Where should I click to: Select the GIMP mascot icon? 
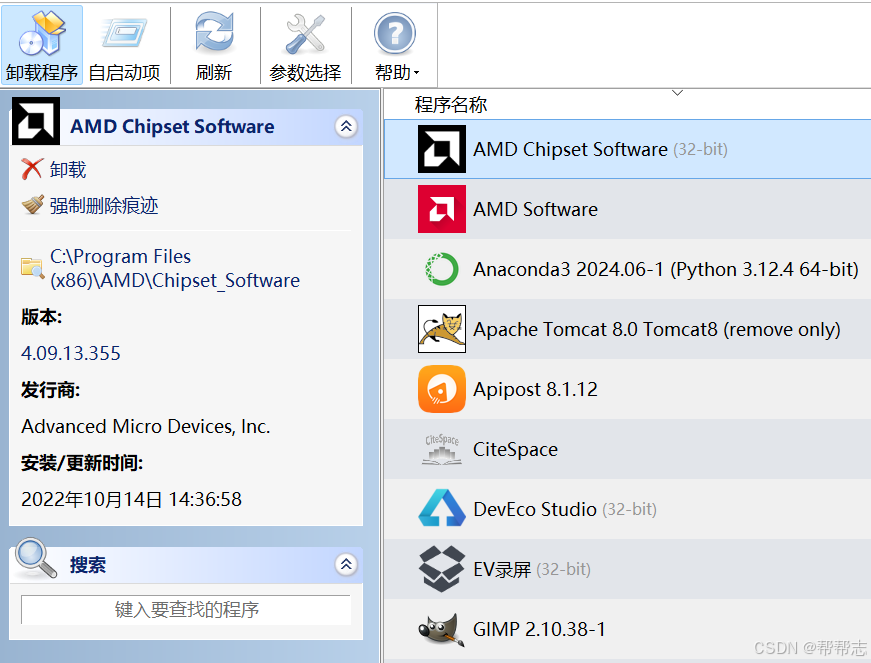[442, 629]
